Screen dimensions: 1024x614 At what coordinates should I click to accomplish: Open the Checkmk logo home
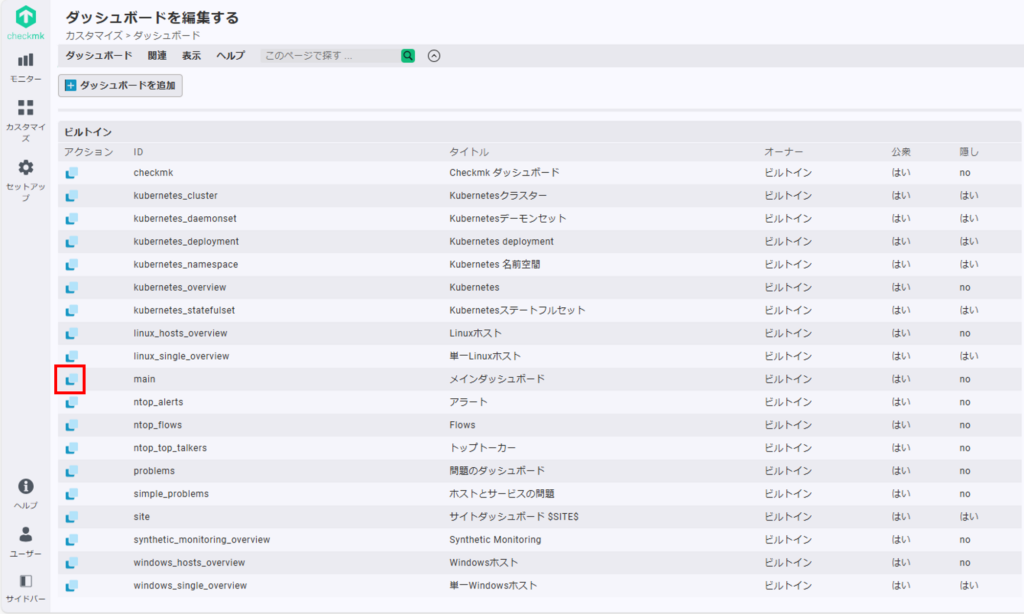coord(25,22)
